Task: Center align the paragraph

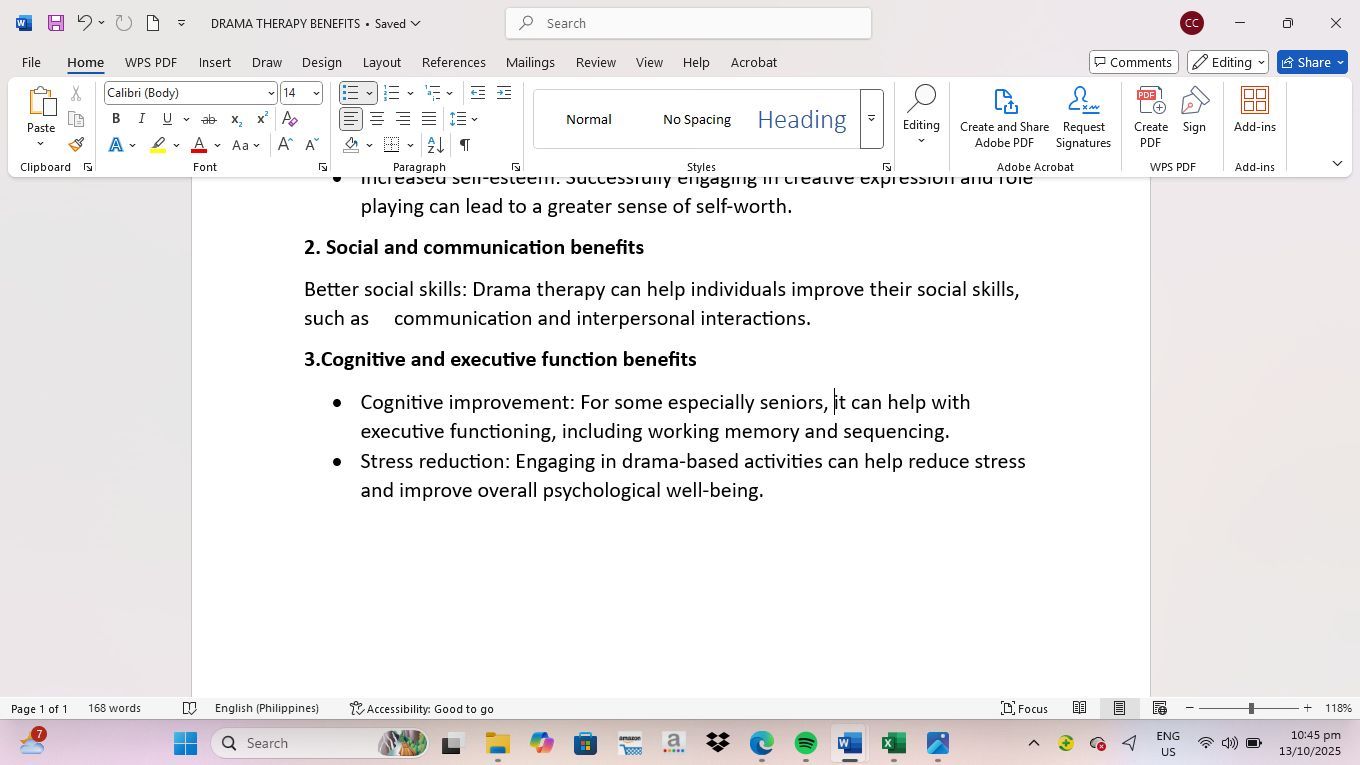Action: coord(377,119)
